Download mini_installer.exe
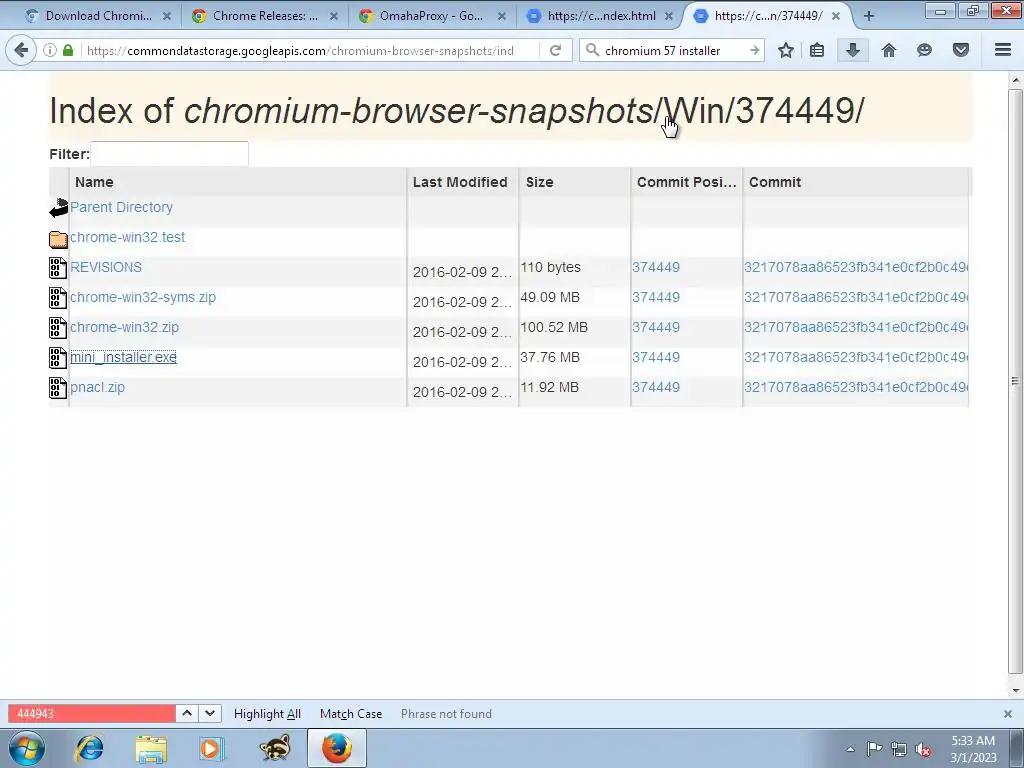Screen dimensions: 1024x768 (123, 357)
